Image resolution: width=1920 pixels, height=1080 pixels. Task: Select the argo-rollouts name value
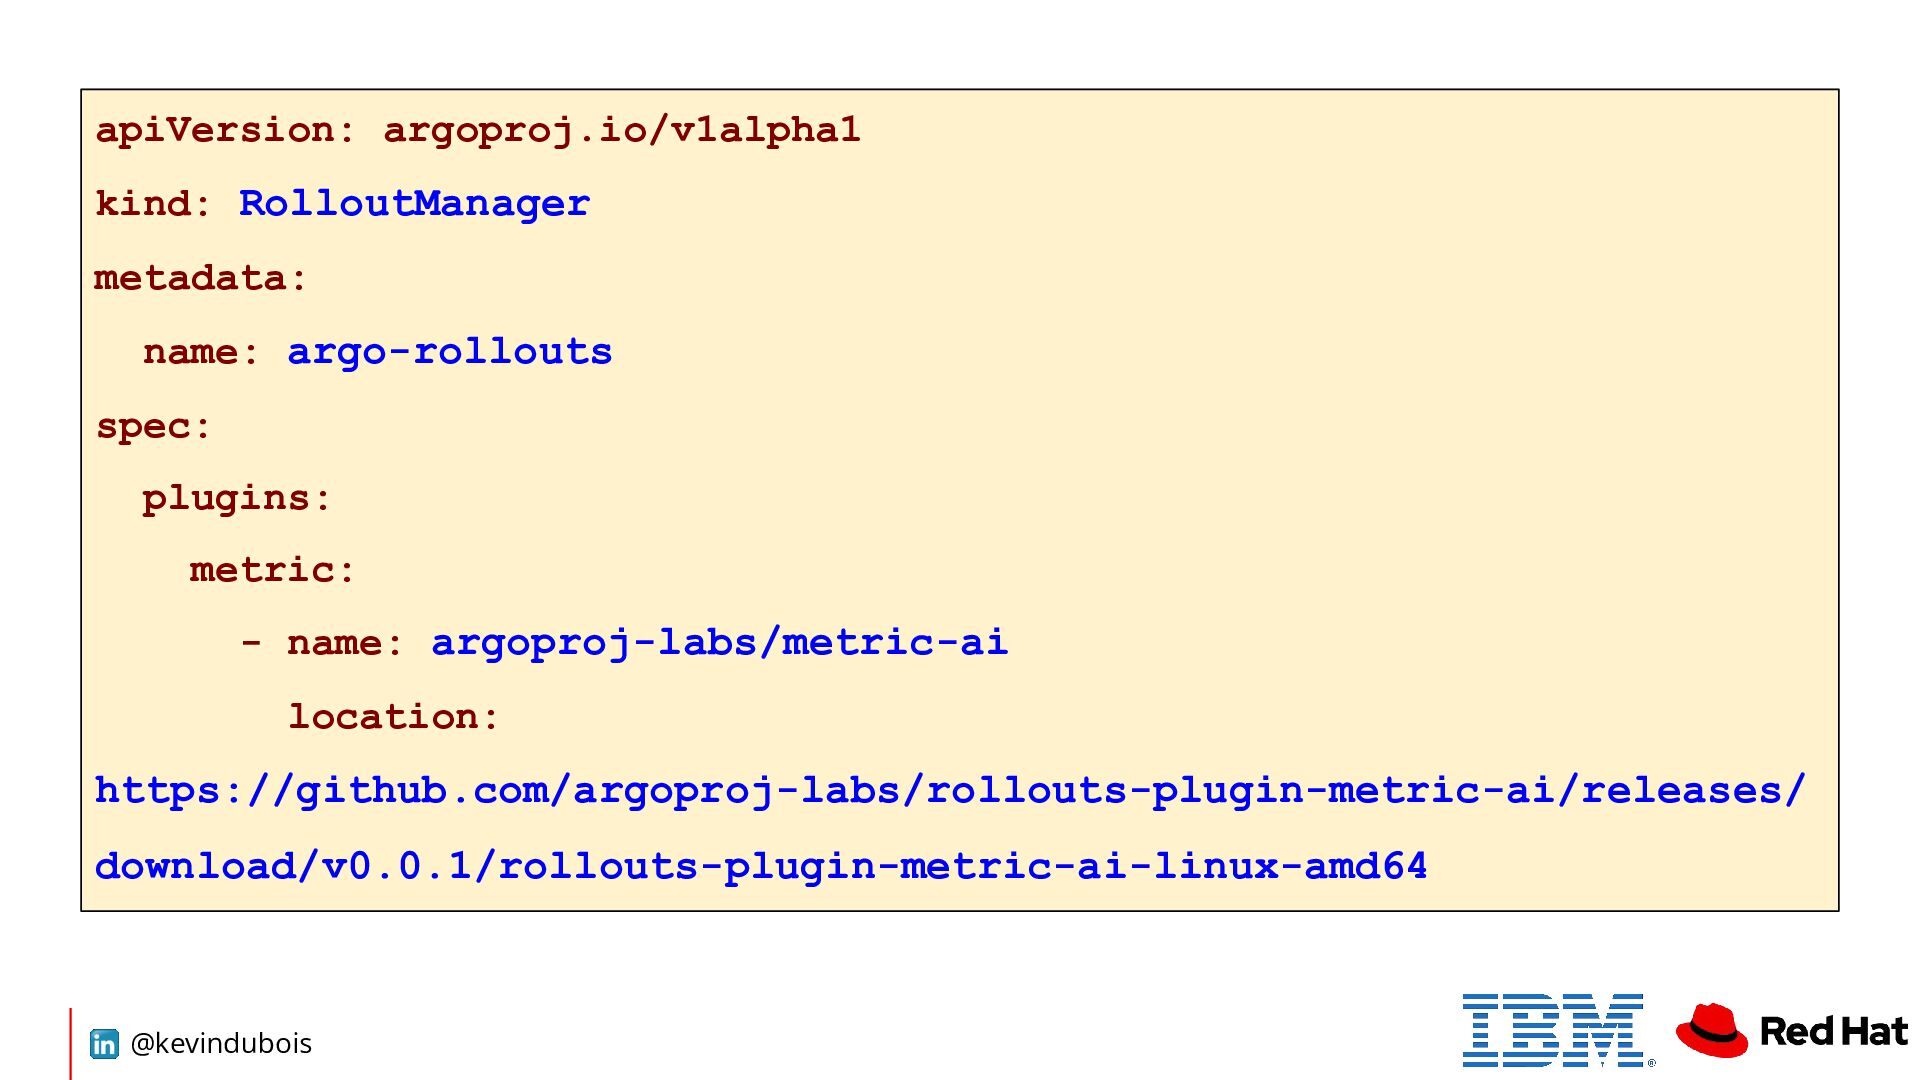tap(450, 353)
